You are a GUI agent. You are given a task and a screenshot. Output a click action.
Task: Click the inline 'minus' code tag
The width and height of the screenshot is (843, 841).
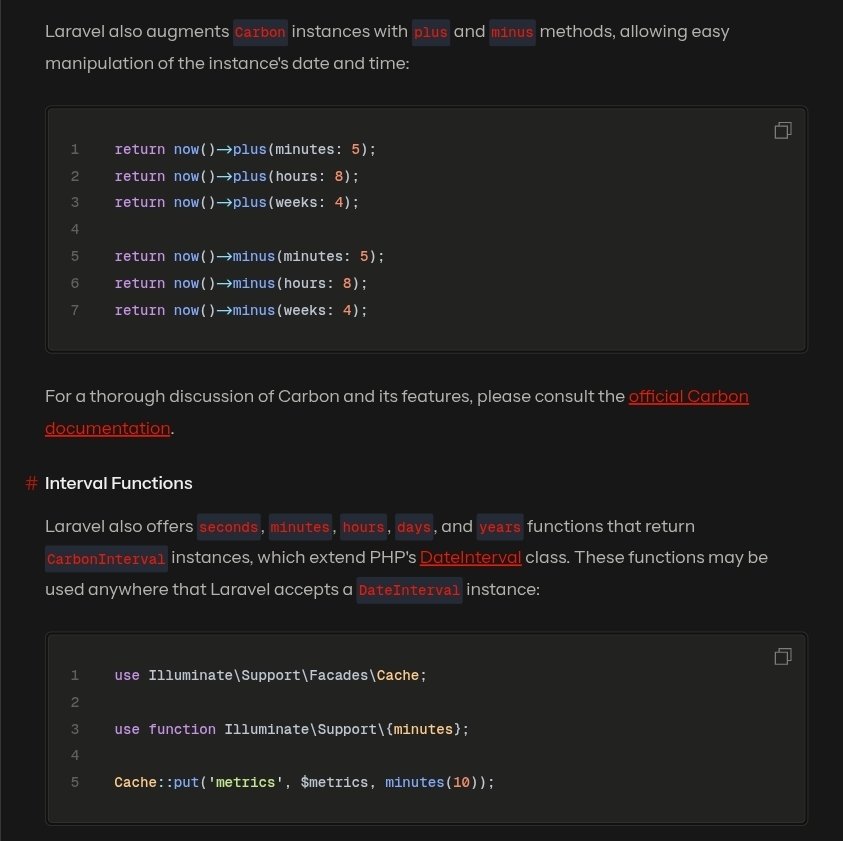(x=512, y=32)
